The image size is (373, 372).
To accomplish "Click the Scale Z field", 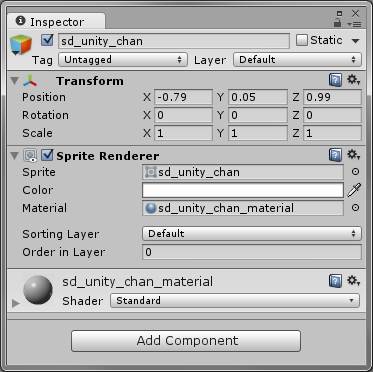I will click(332, 133).
